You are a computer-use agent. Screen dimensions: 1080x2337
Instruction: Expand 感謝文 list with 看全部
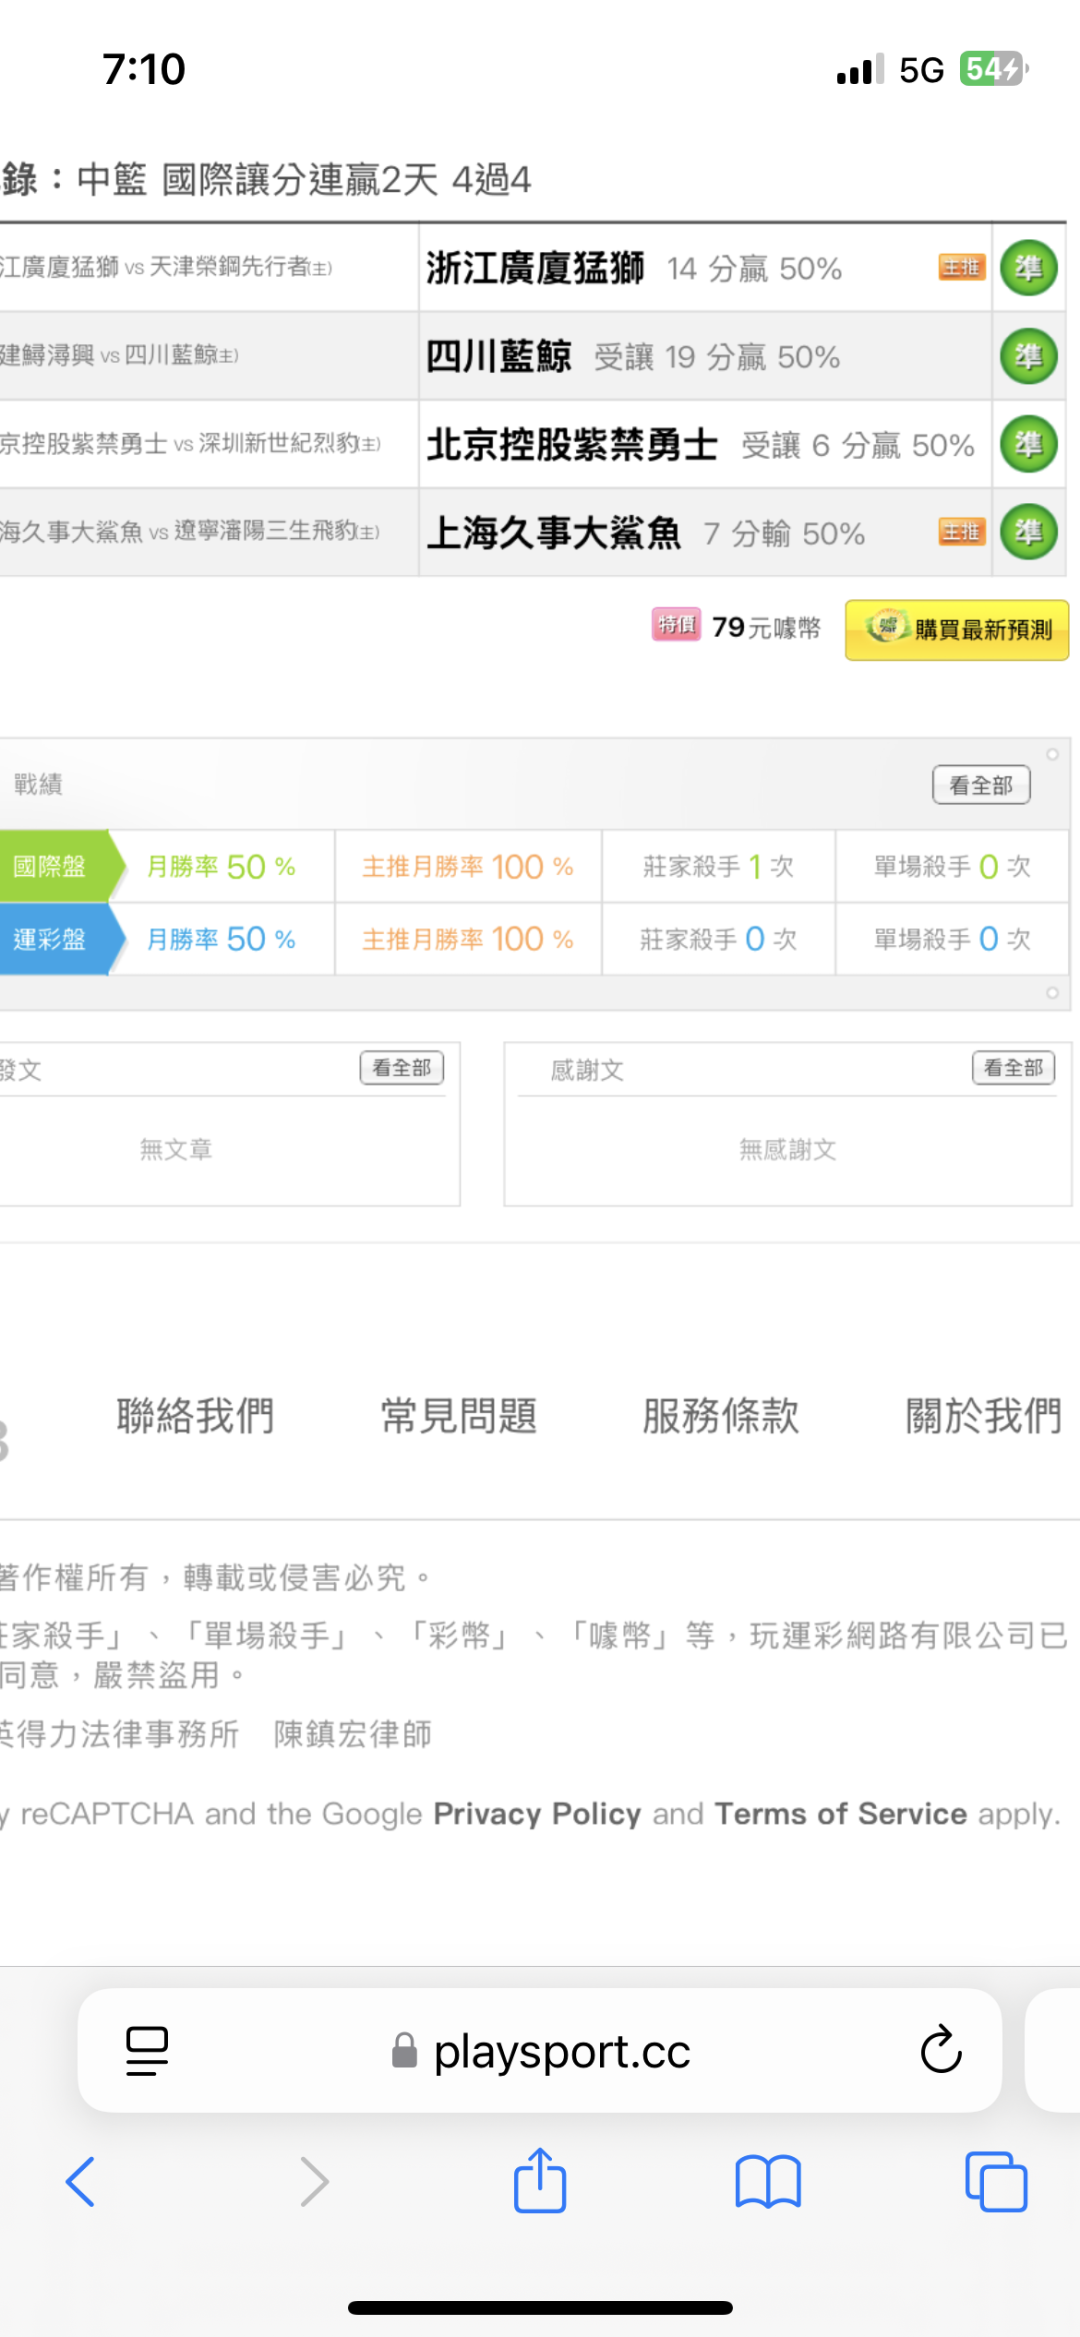point(1012,1068)
